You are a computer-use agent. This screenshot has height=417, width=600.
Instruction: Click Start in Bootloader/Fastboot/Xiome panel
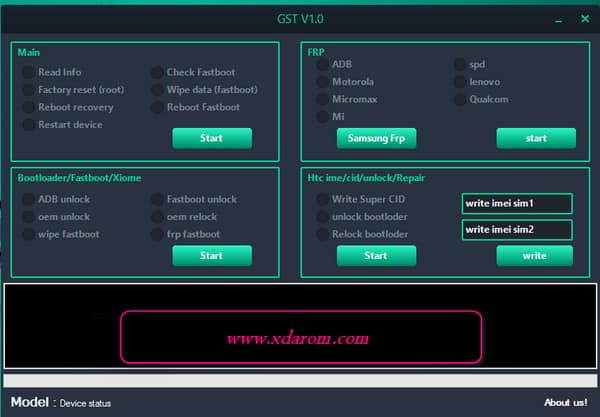click(x=211, y=256)
